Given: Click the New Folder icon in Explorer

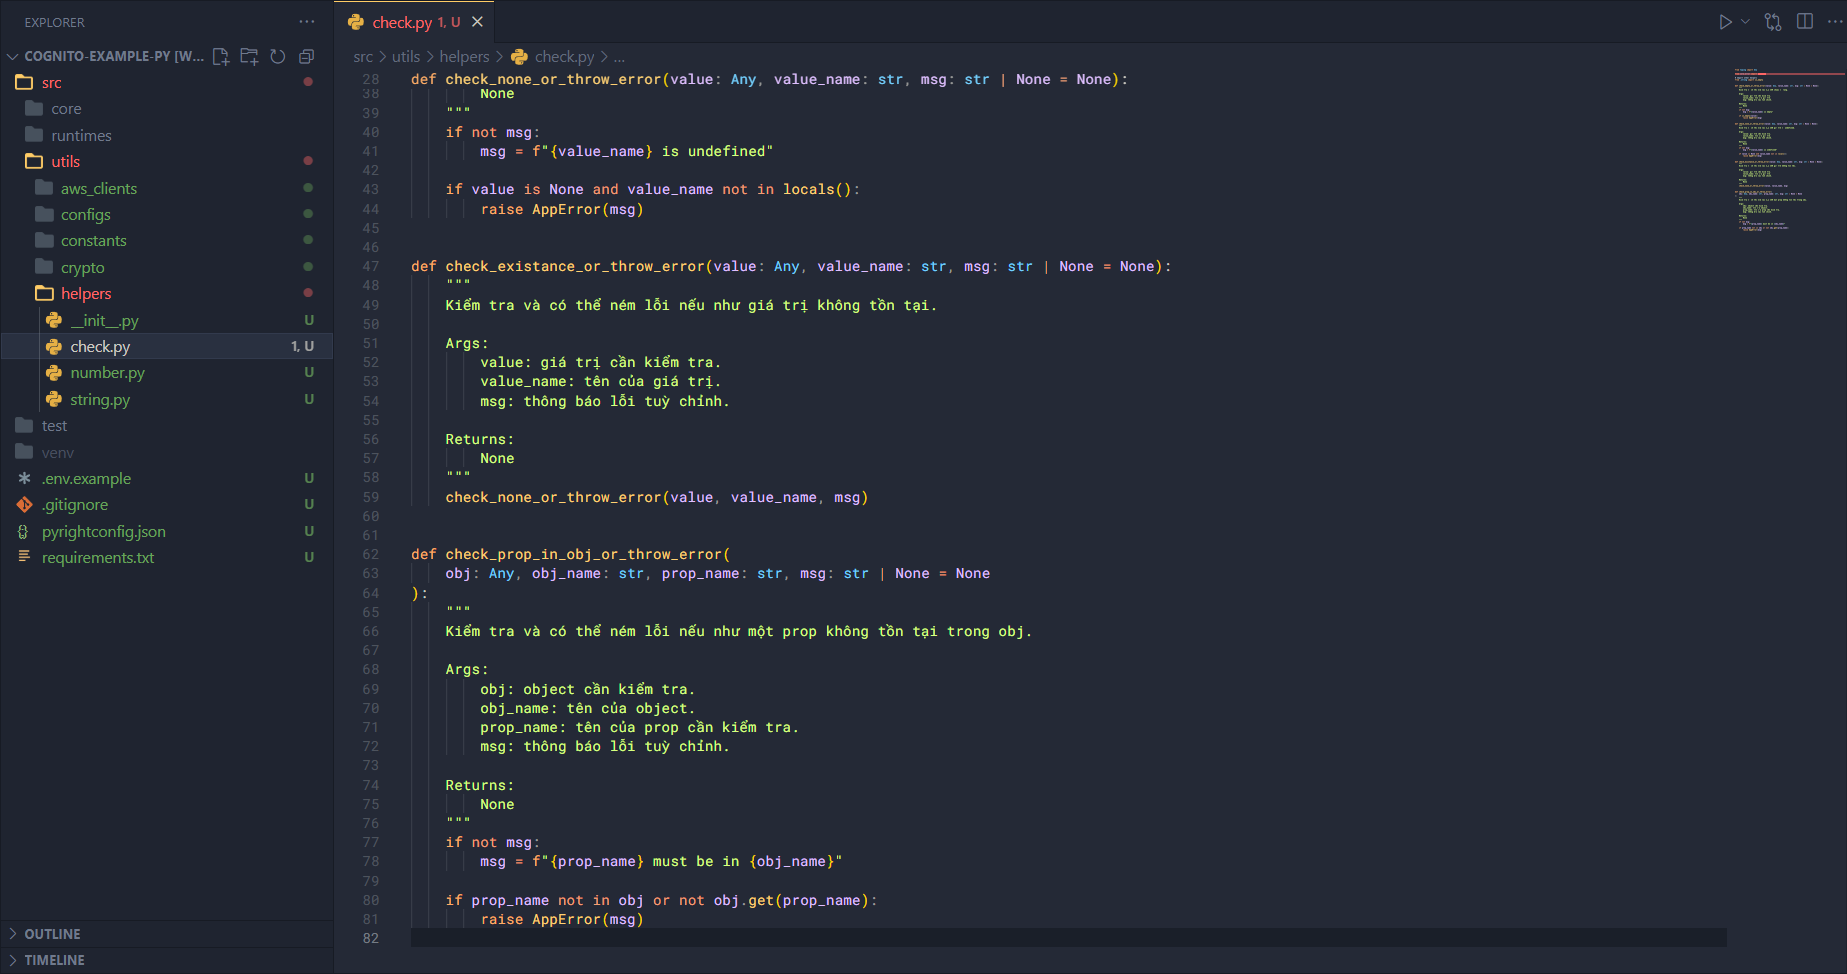Looking at the screenshot, I should coord(249,57).
